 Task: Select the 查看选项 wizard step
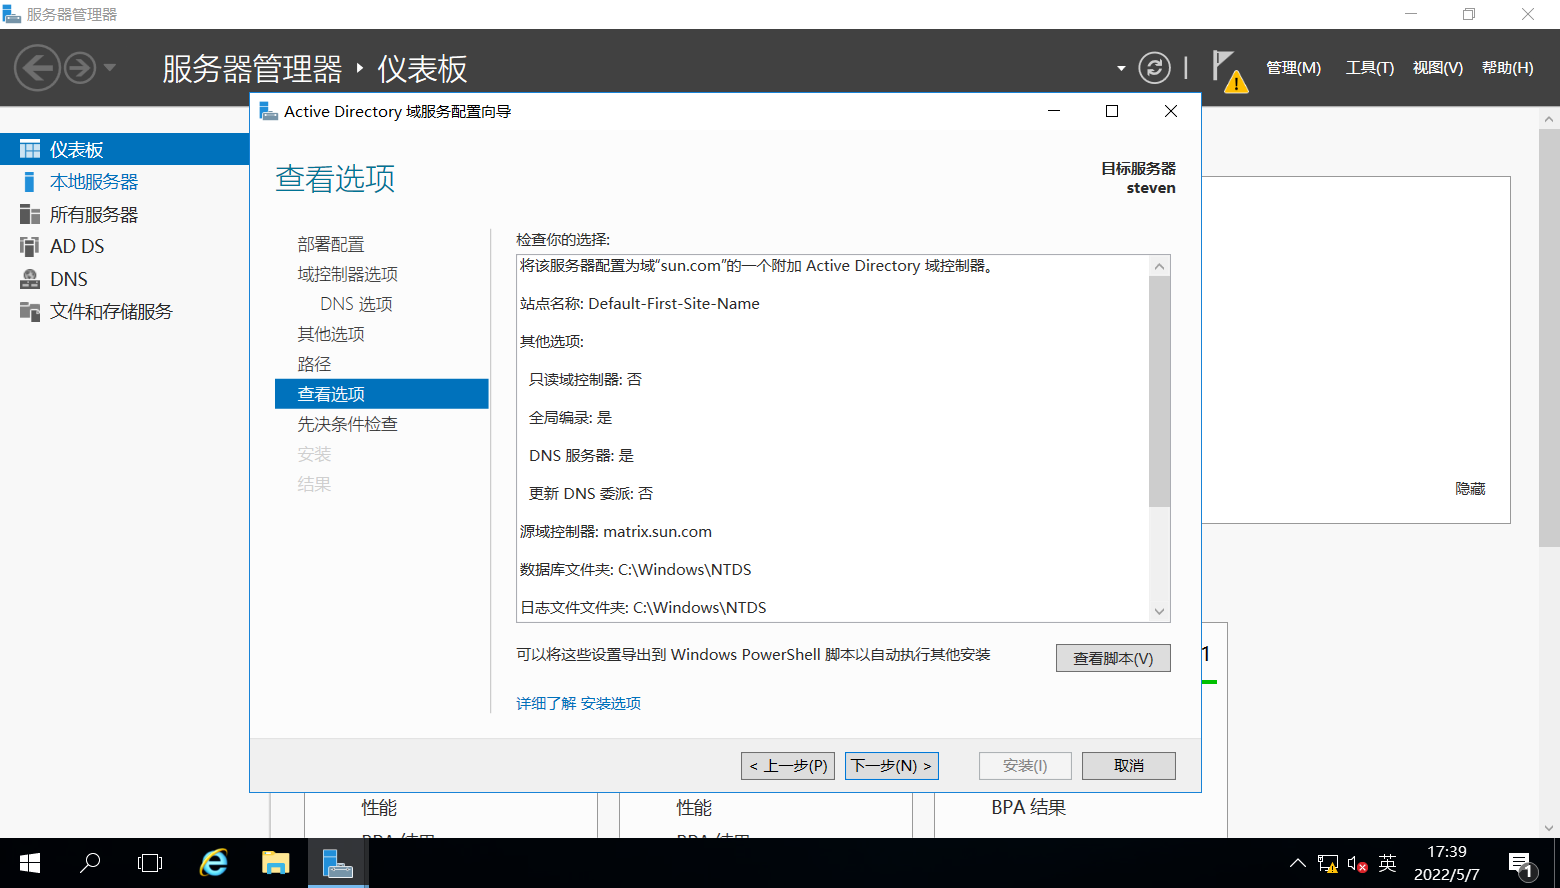382,394
